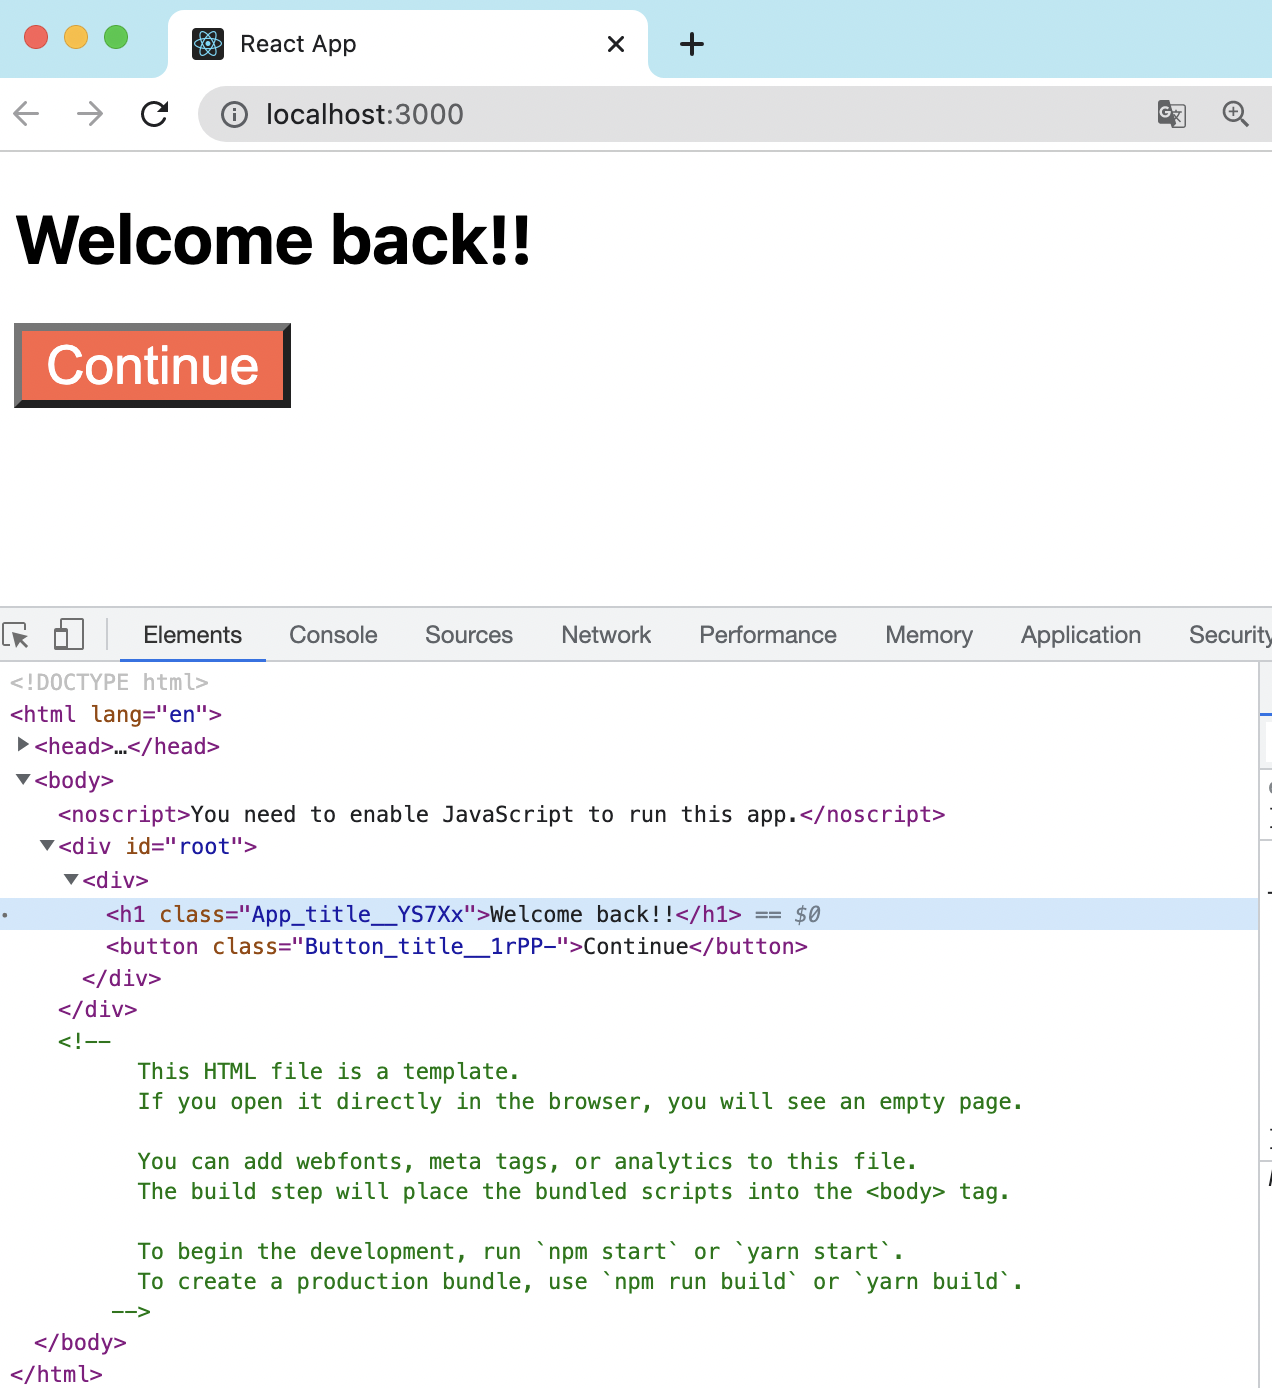Open the Security tab
Image resolution: width=1272 pixels, height=1388 pixels.
(x=1230, y=635)
